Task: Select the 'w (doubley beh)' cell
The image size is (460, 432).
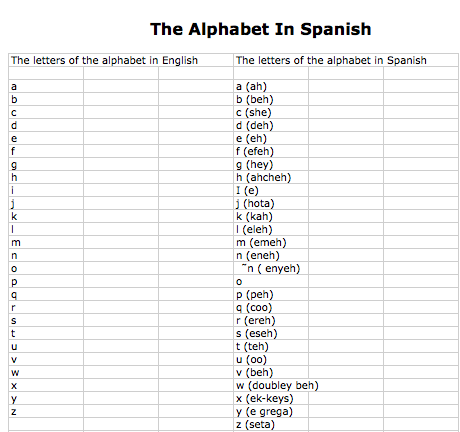Action: coord(271,385)
